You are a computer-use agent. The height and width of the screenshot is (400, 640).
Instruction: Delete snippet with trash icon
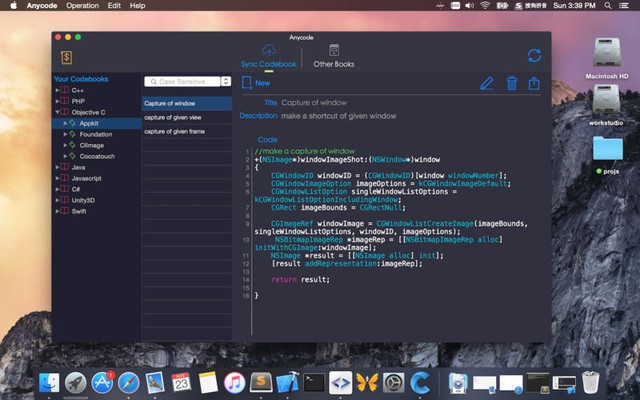(511, 83)
